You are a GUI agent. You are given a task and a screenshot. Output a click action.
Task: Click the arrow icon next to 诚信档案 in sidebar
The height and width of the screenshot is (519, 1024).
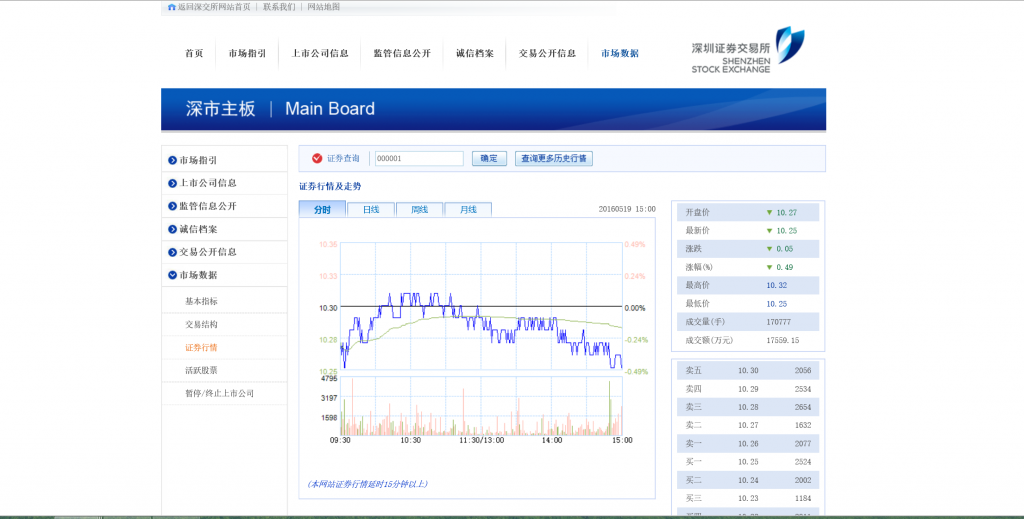click(x=172, y=229)
